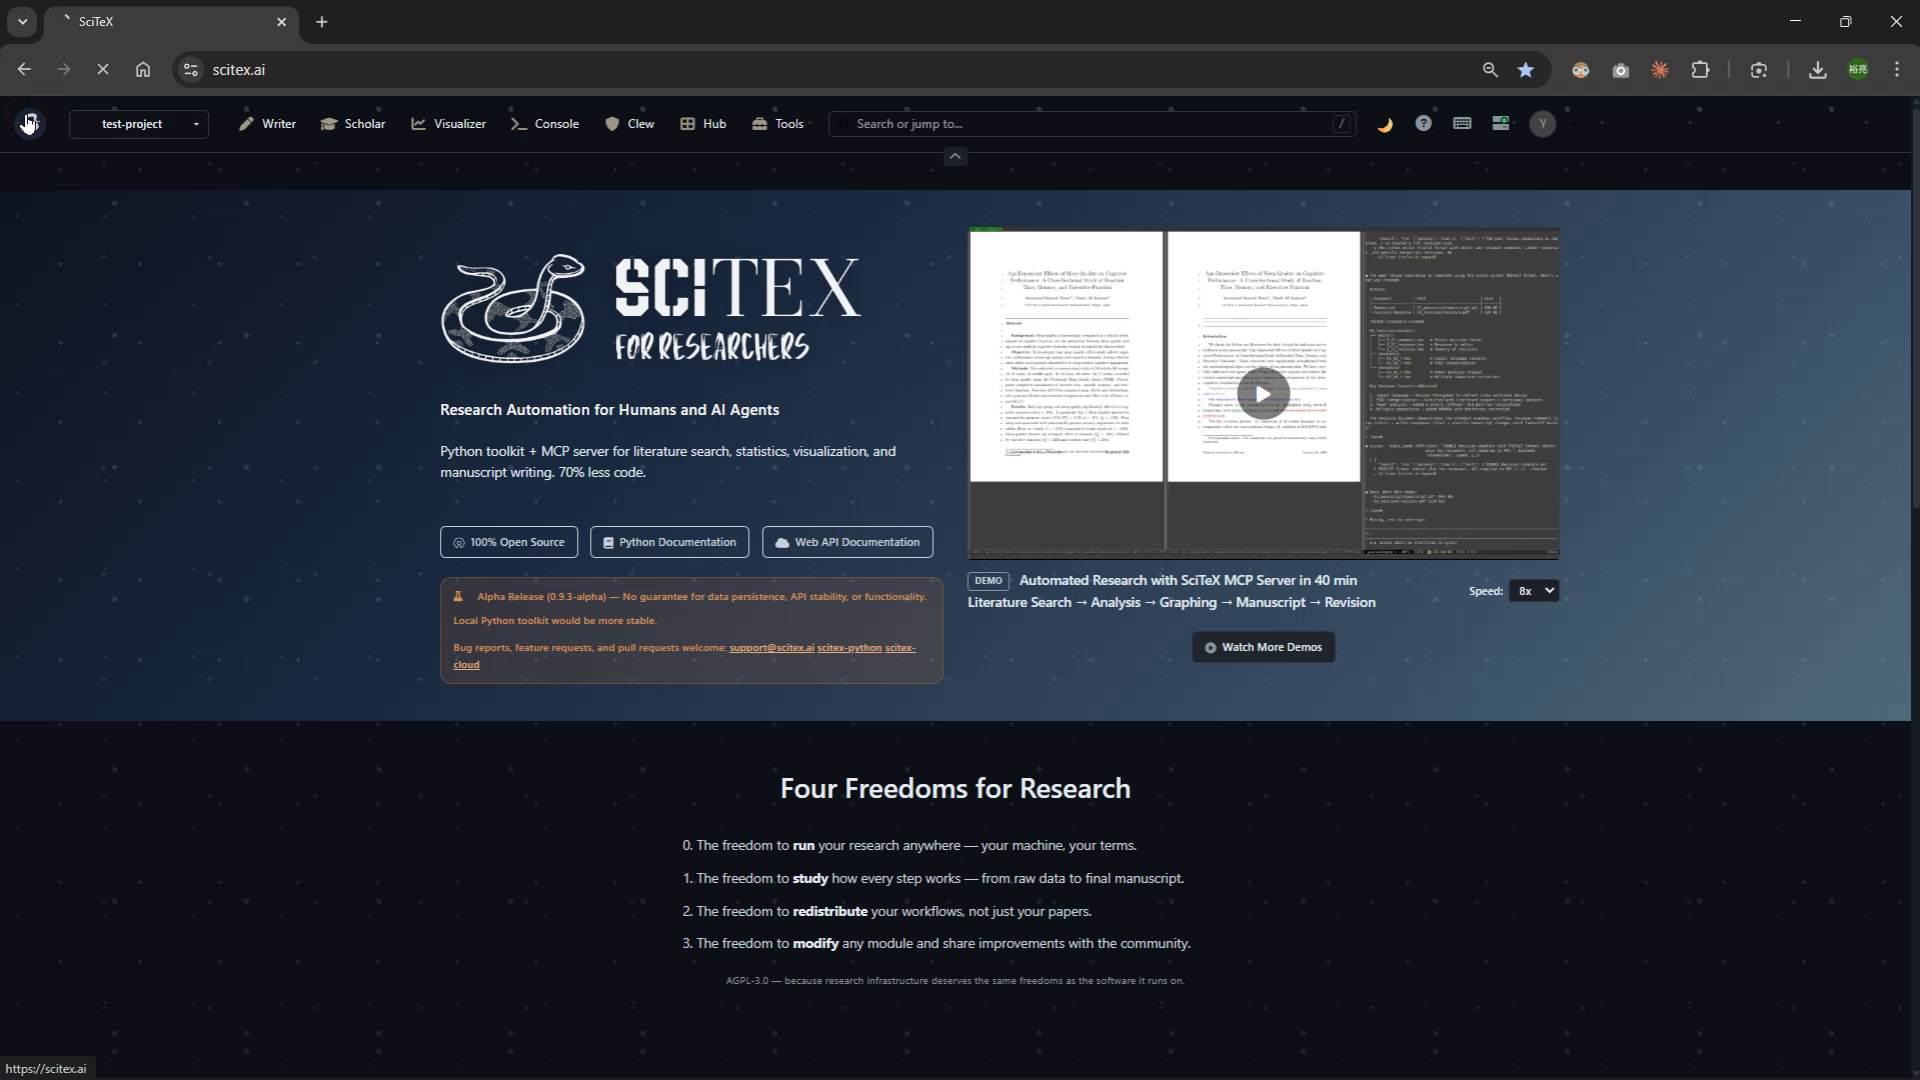Viewport: 1920px width, 1080px height.
Task: Toggle the server status indicator
Action: pos(1500,123)
